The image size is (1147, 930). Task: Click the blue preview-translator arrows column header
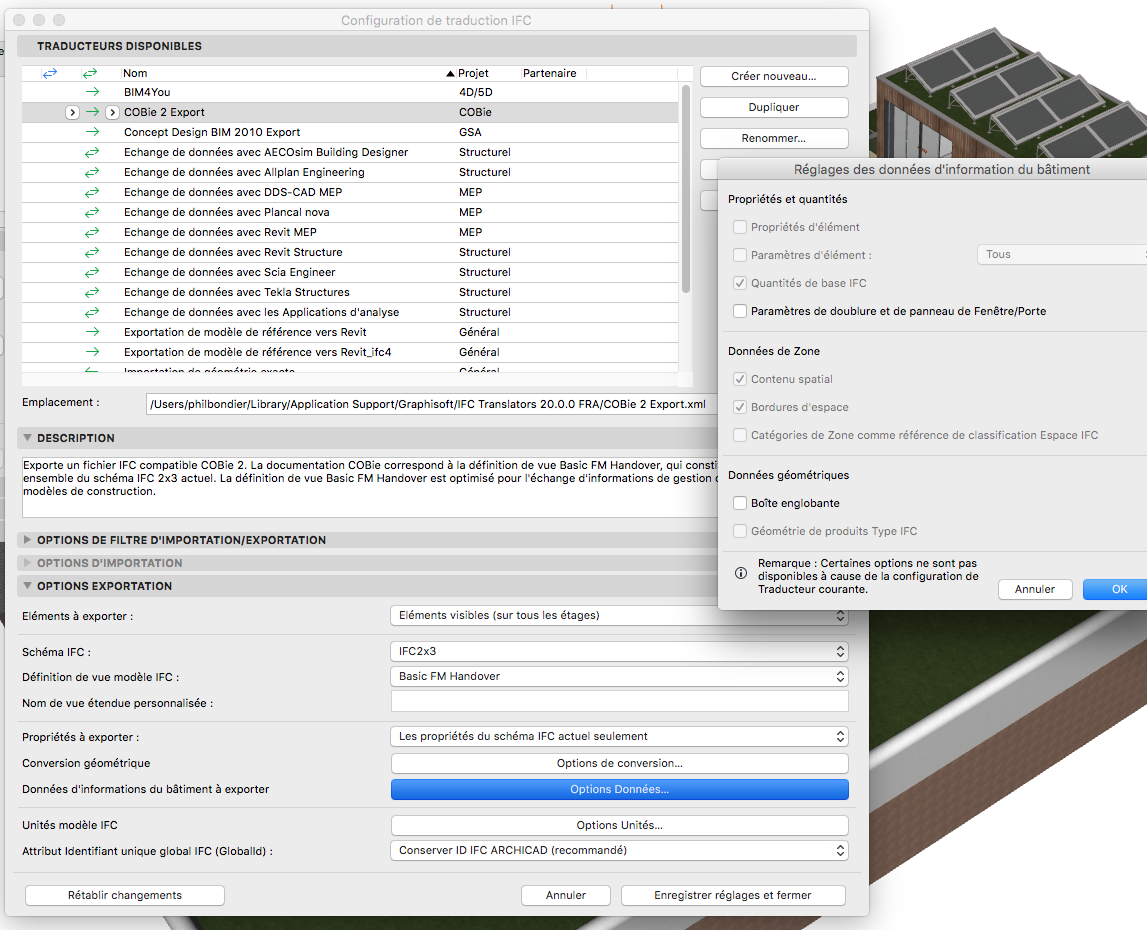click(50, 73)
